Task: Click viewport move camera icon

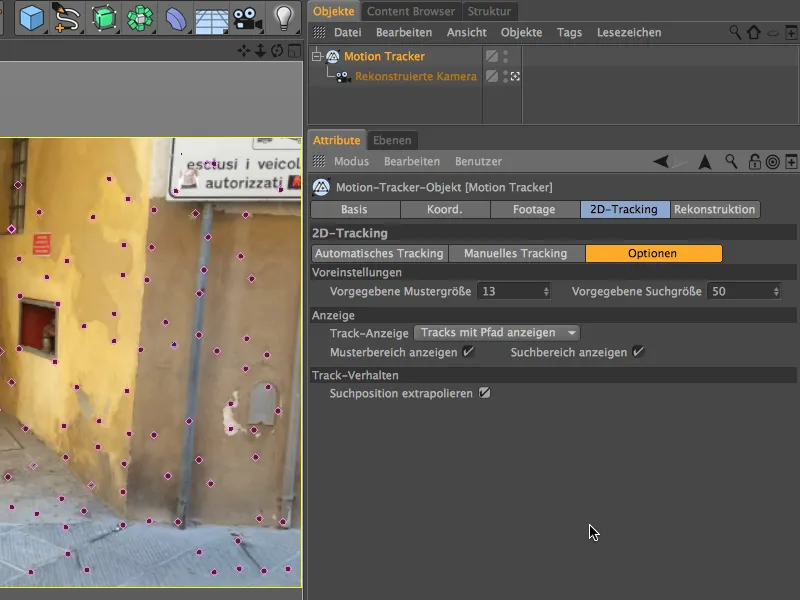Action: 243,51
